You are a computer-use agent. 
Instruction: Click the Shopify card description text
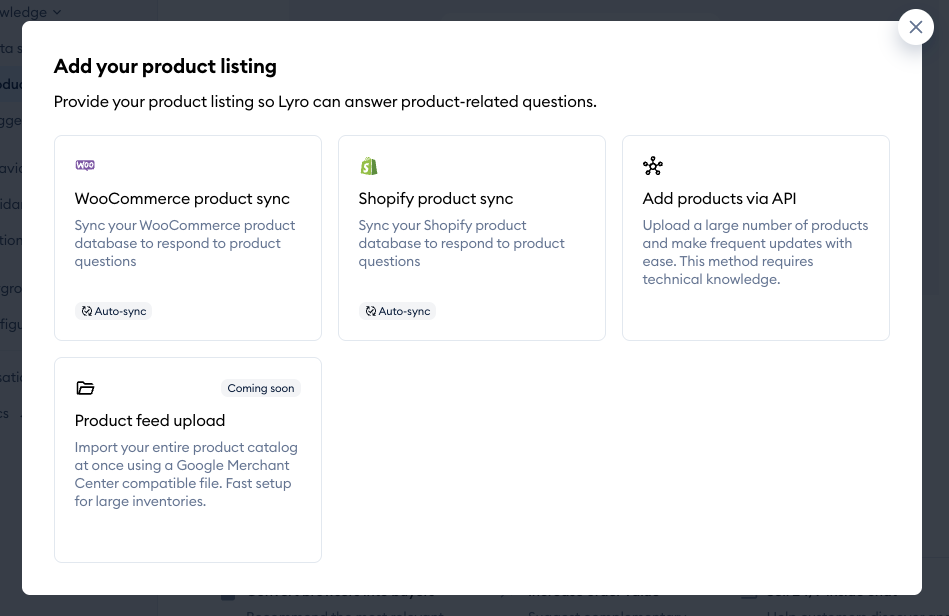click(461, 243)
